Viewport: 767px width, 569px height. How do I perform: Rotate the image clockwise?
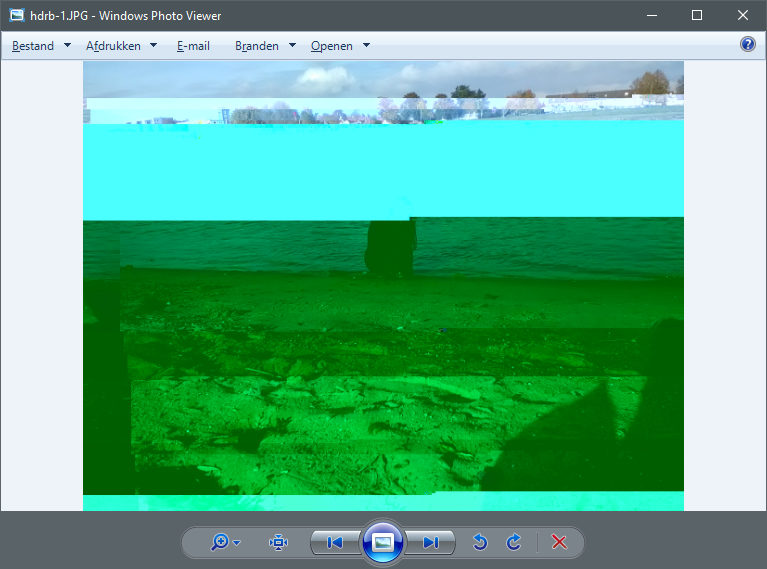[514, 542]
